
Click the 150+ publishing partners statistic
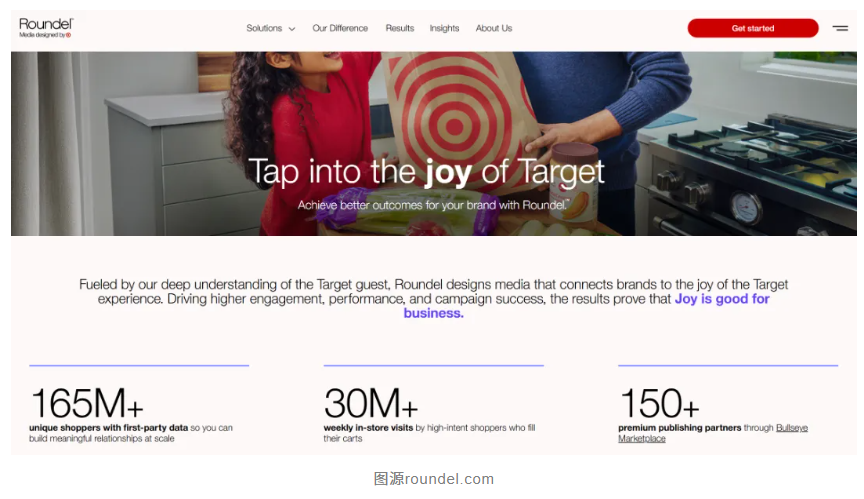pos(659,403)
